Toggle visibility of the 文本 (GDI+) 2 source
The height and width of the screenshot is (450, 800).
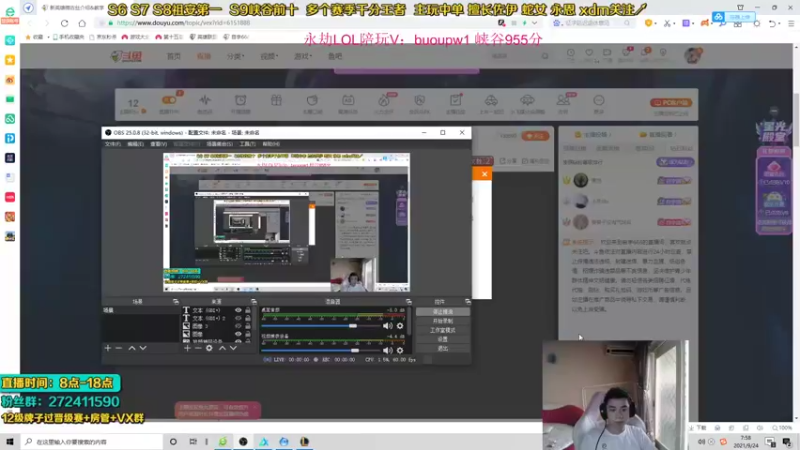[238, 318]
